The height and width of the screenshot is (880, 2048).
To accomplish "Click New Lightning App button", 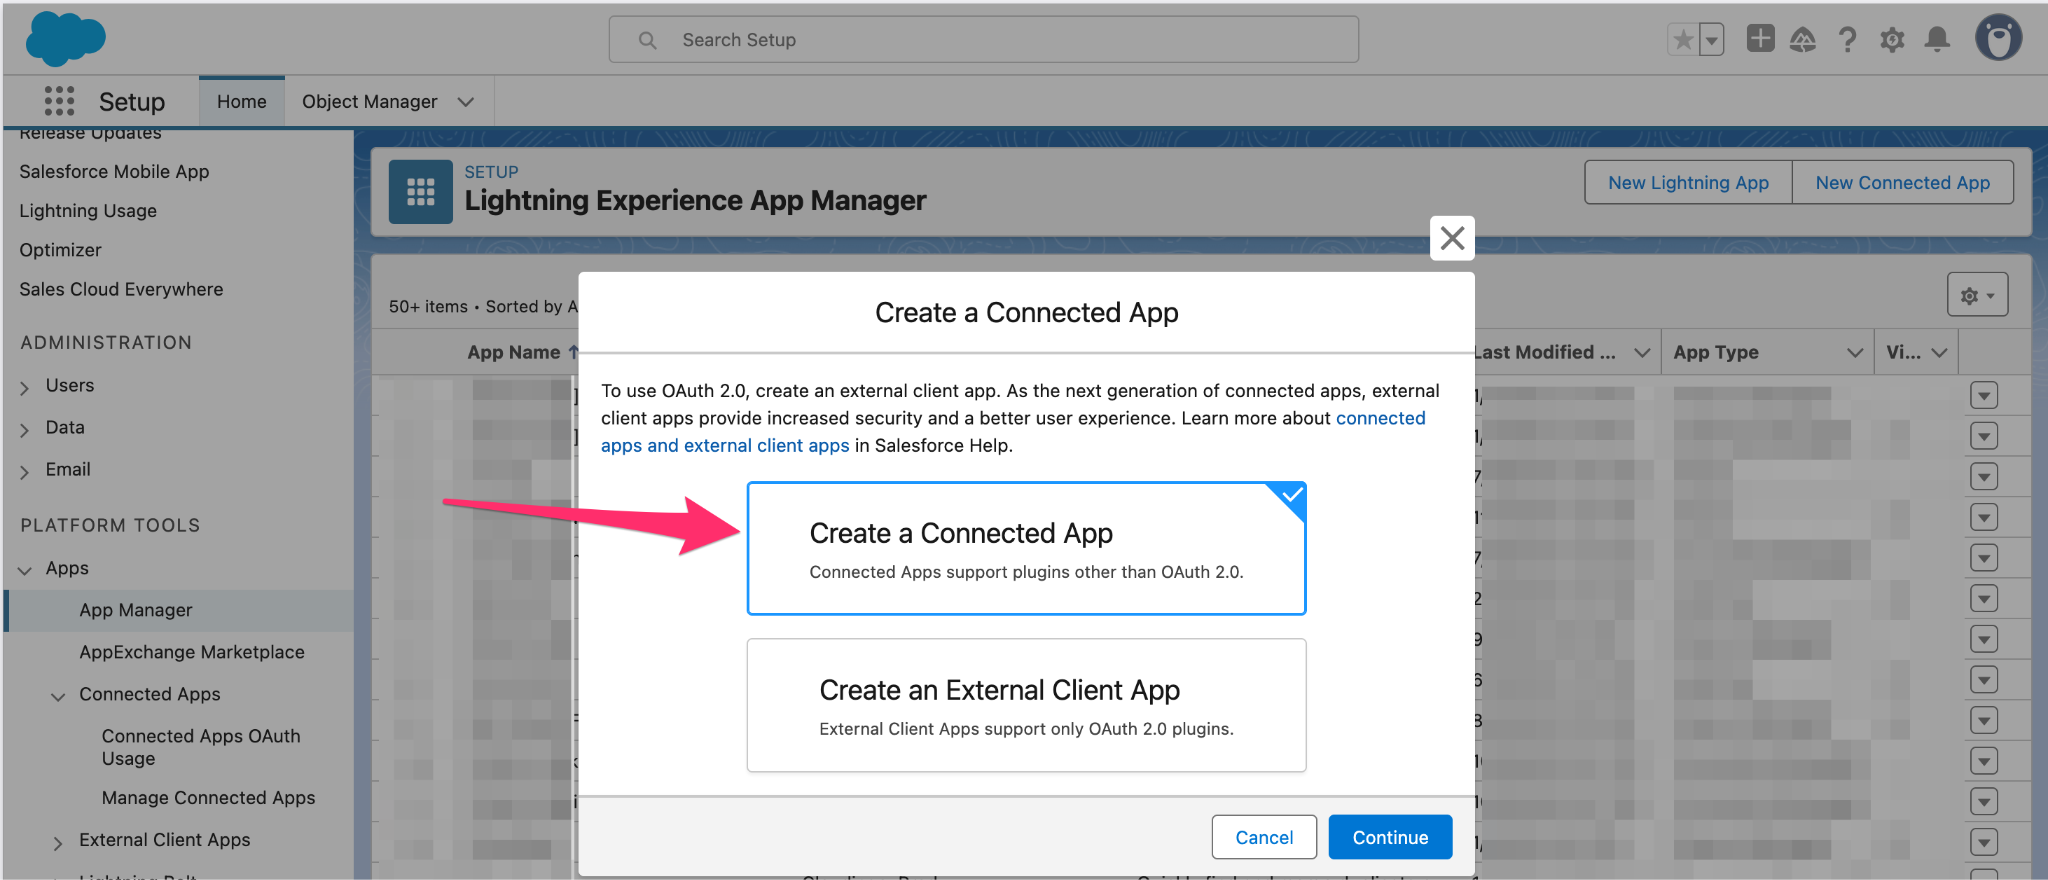I will 1688,182.
